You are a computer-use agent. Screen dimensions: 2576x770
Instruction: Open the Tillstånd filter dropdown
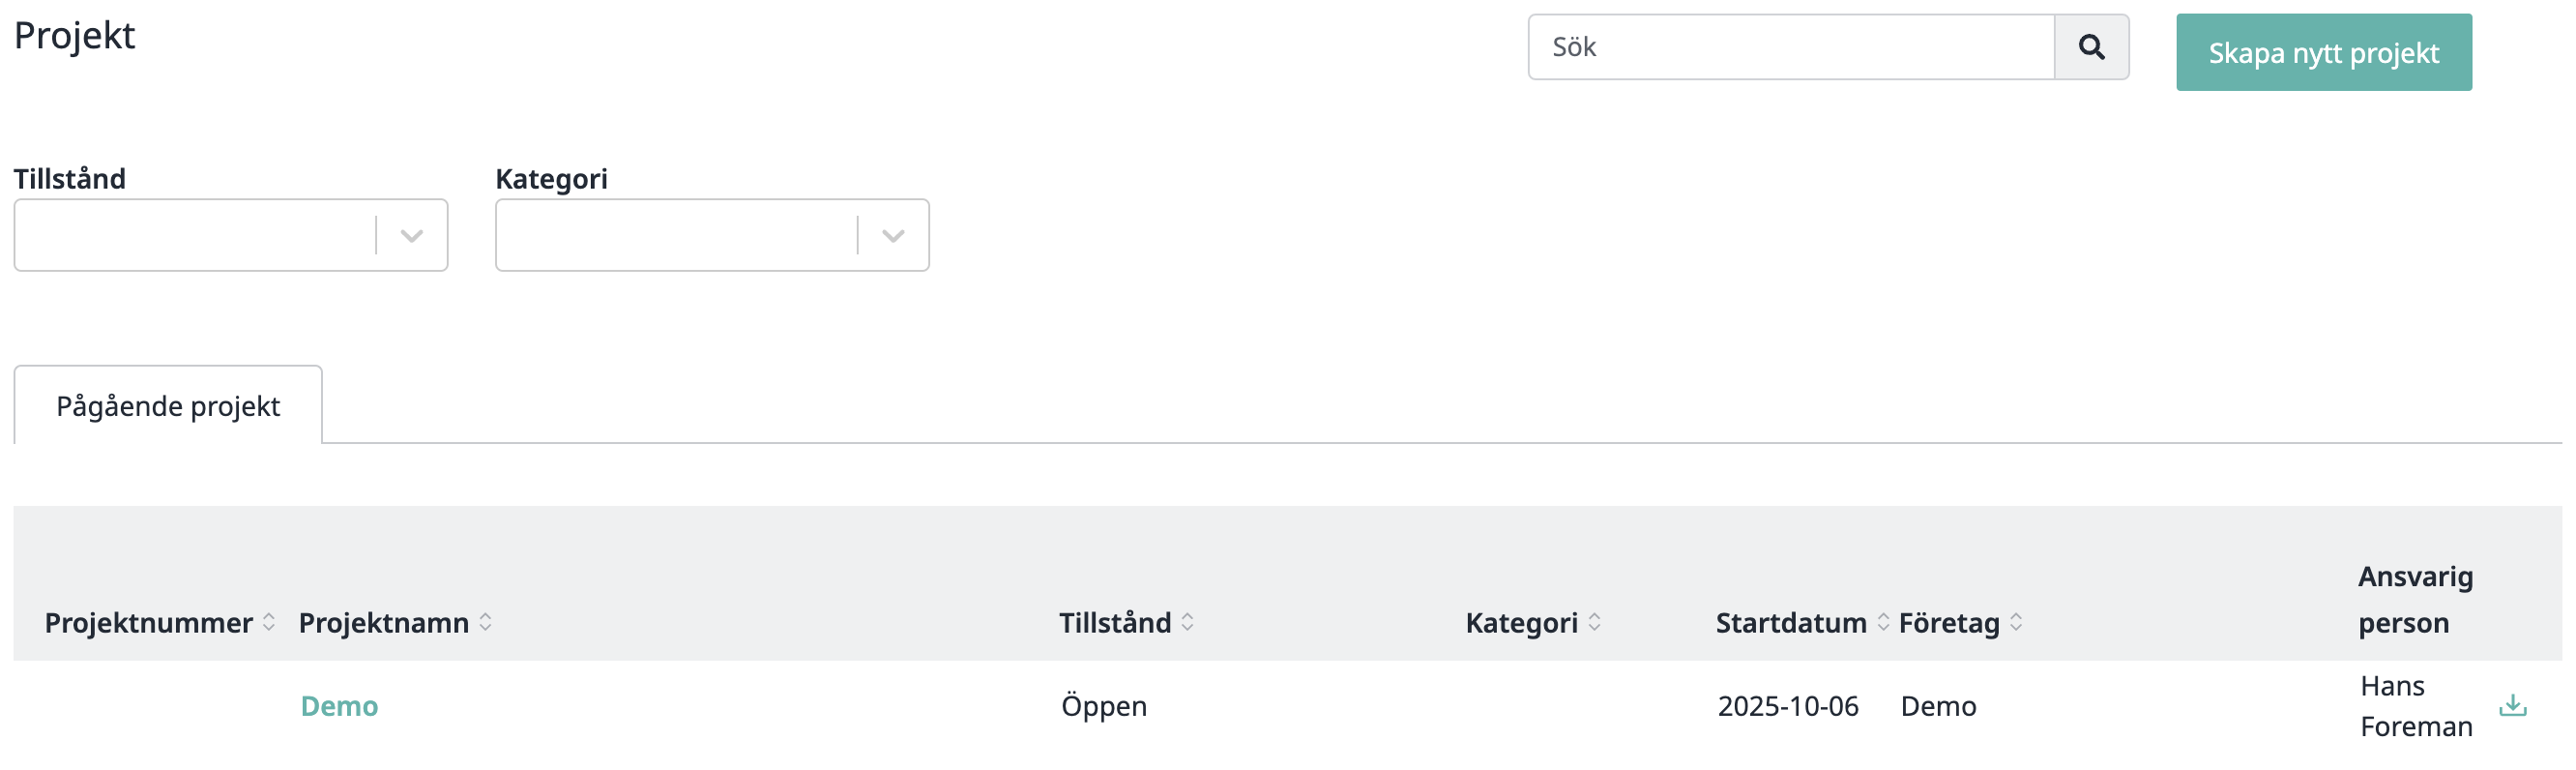click(195, 235)
